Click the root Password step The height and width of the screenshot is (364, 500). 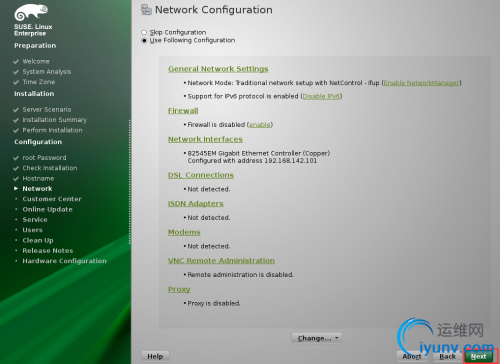[x=44, y=157]
